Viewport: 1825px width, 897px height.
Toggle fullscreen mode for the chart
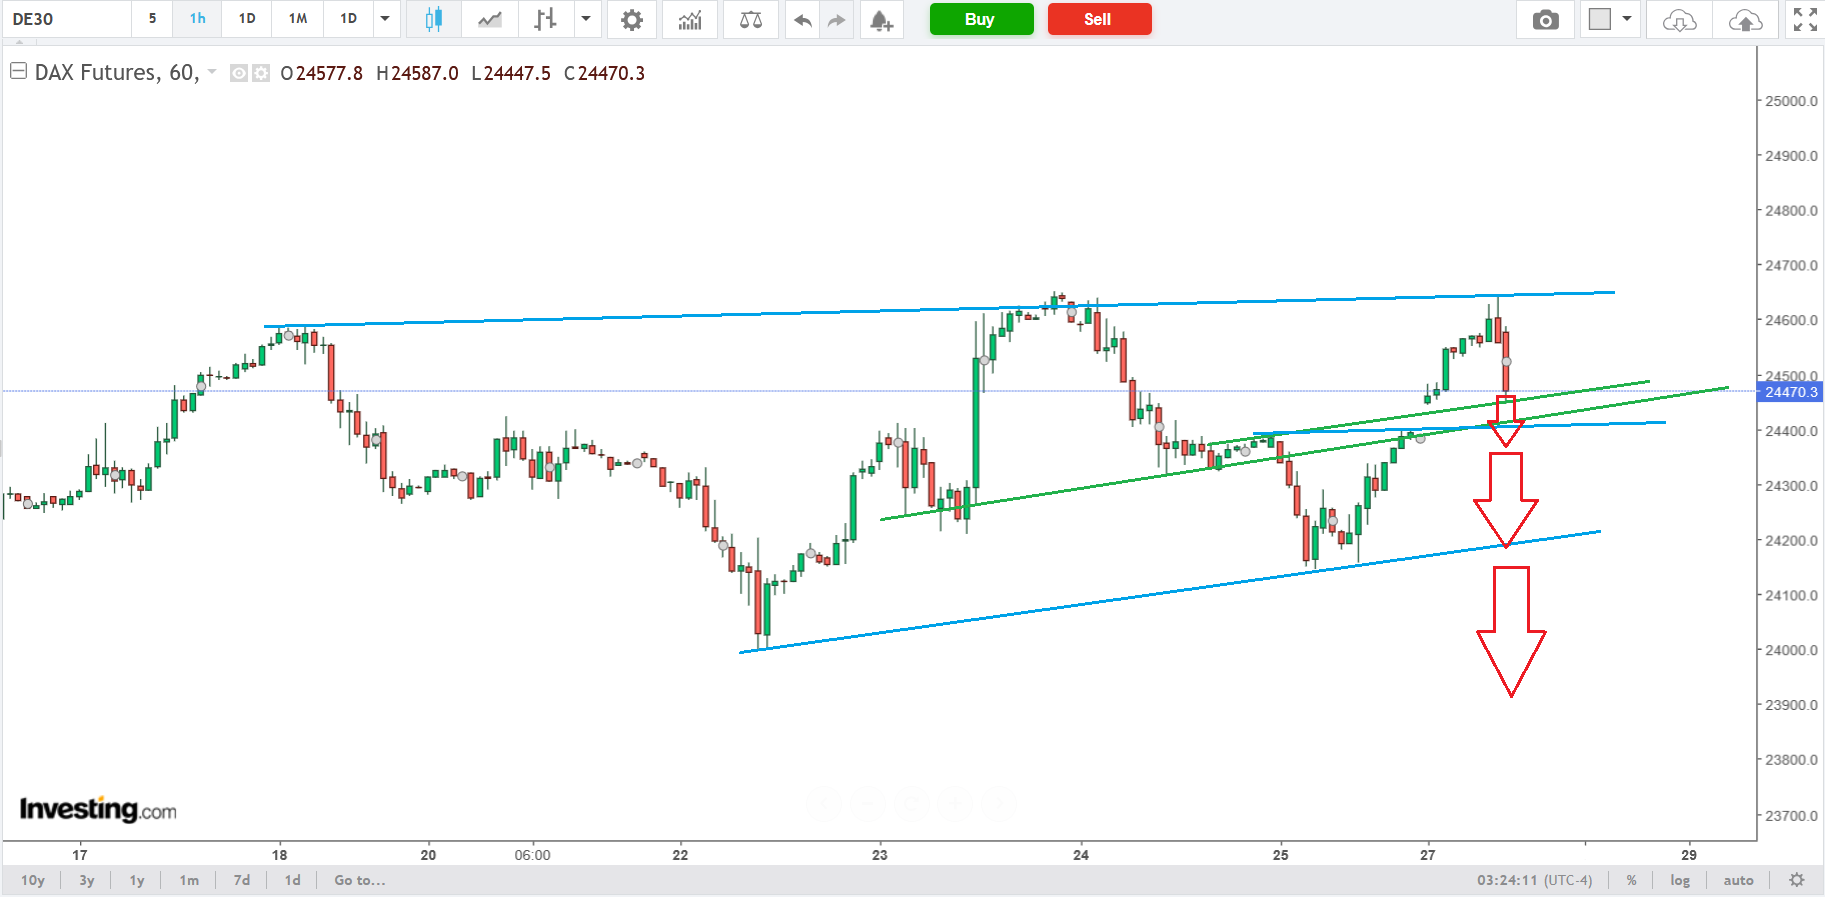click(x=1805, y=19)
